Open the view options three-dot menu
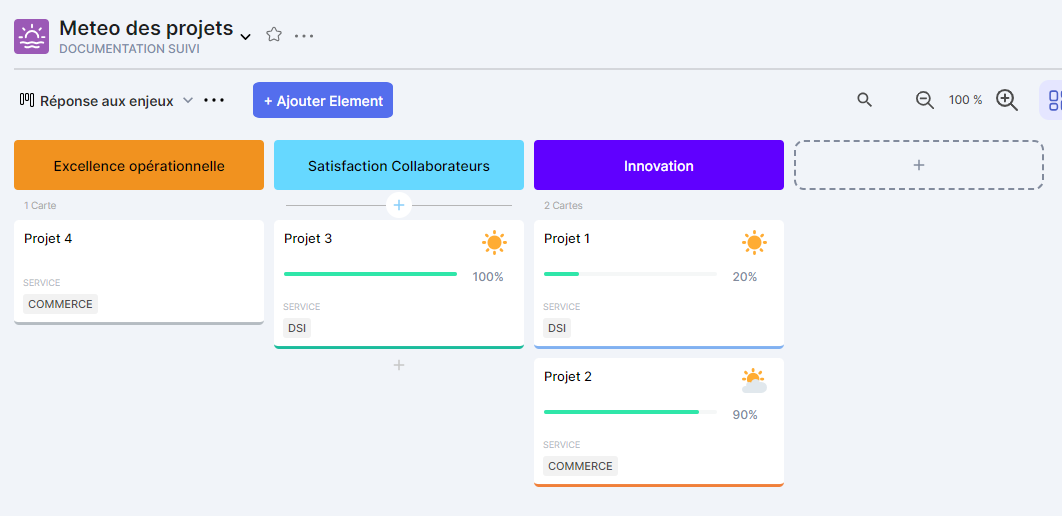Screen dimensions: 1062x516 [x=214, y=101]
